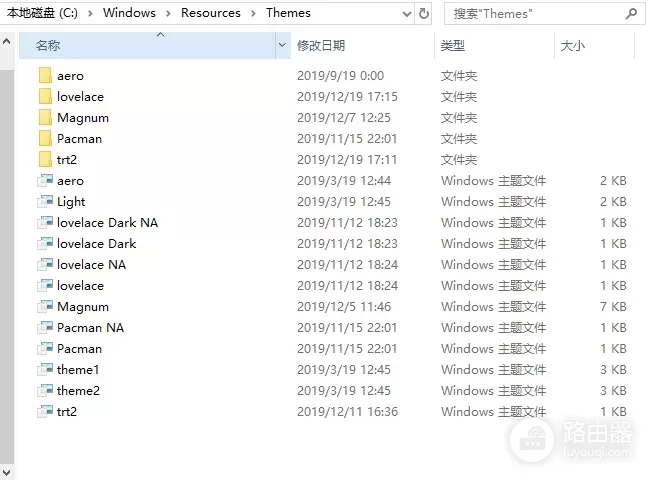Click Themes in breadcrumb path
The width and height of the screenshot is (650, 480).
(x=288, y=13)
